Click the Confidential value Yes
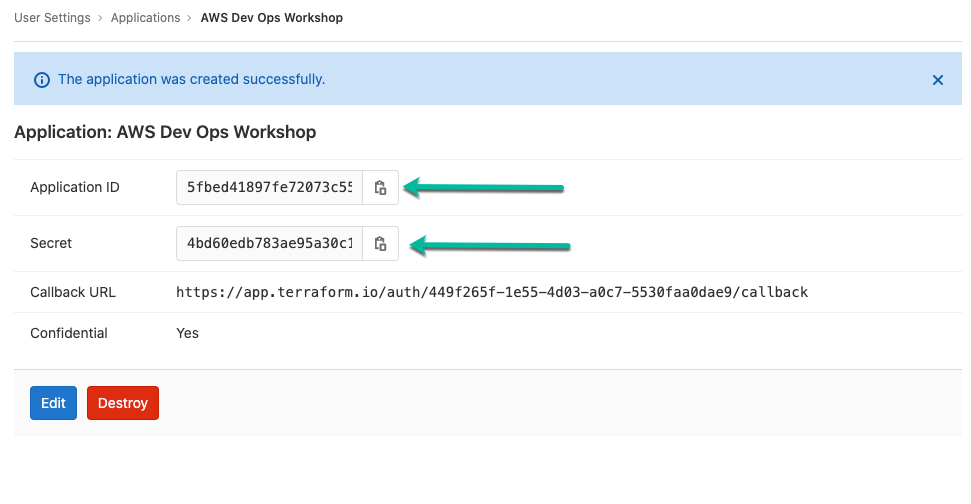The image size is (971, 504). pos(188,333)
